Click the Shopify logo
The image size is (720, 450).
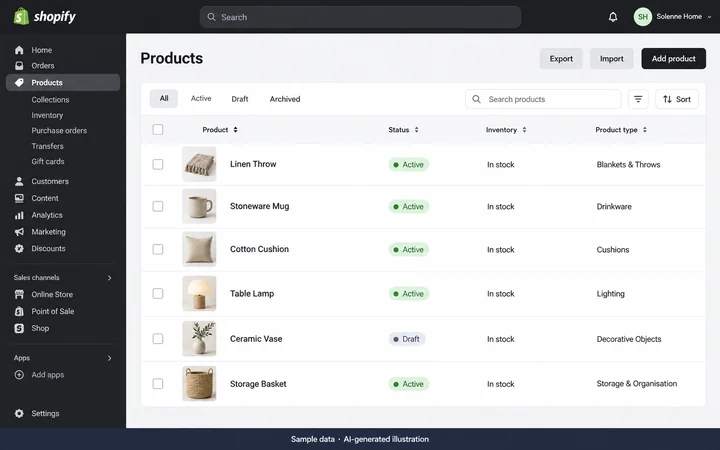[45, 17]
